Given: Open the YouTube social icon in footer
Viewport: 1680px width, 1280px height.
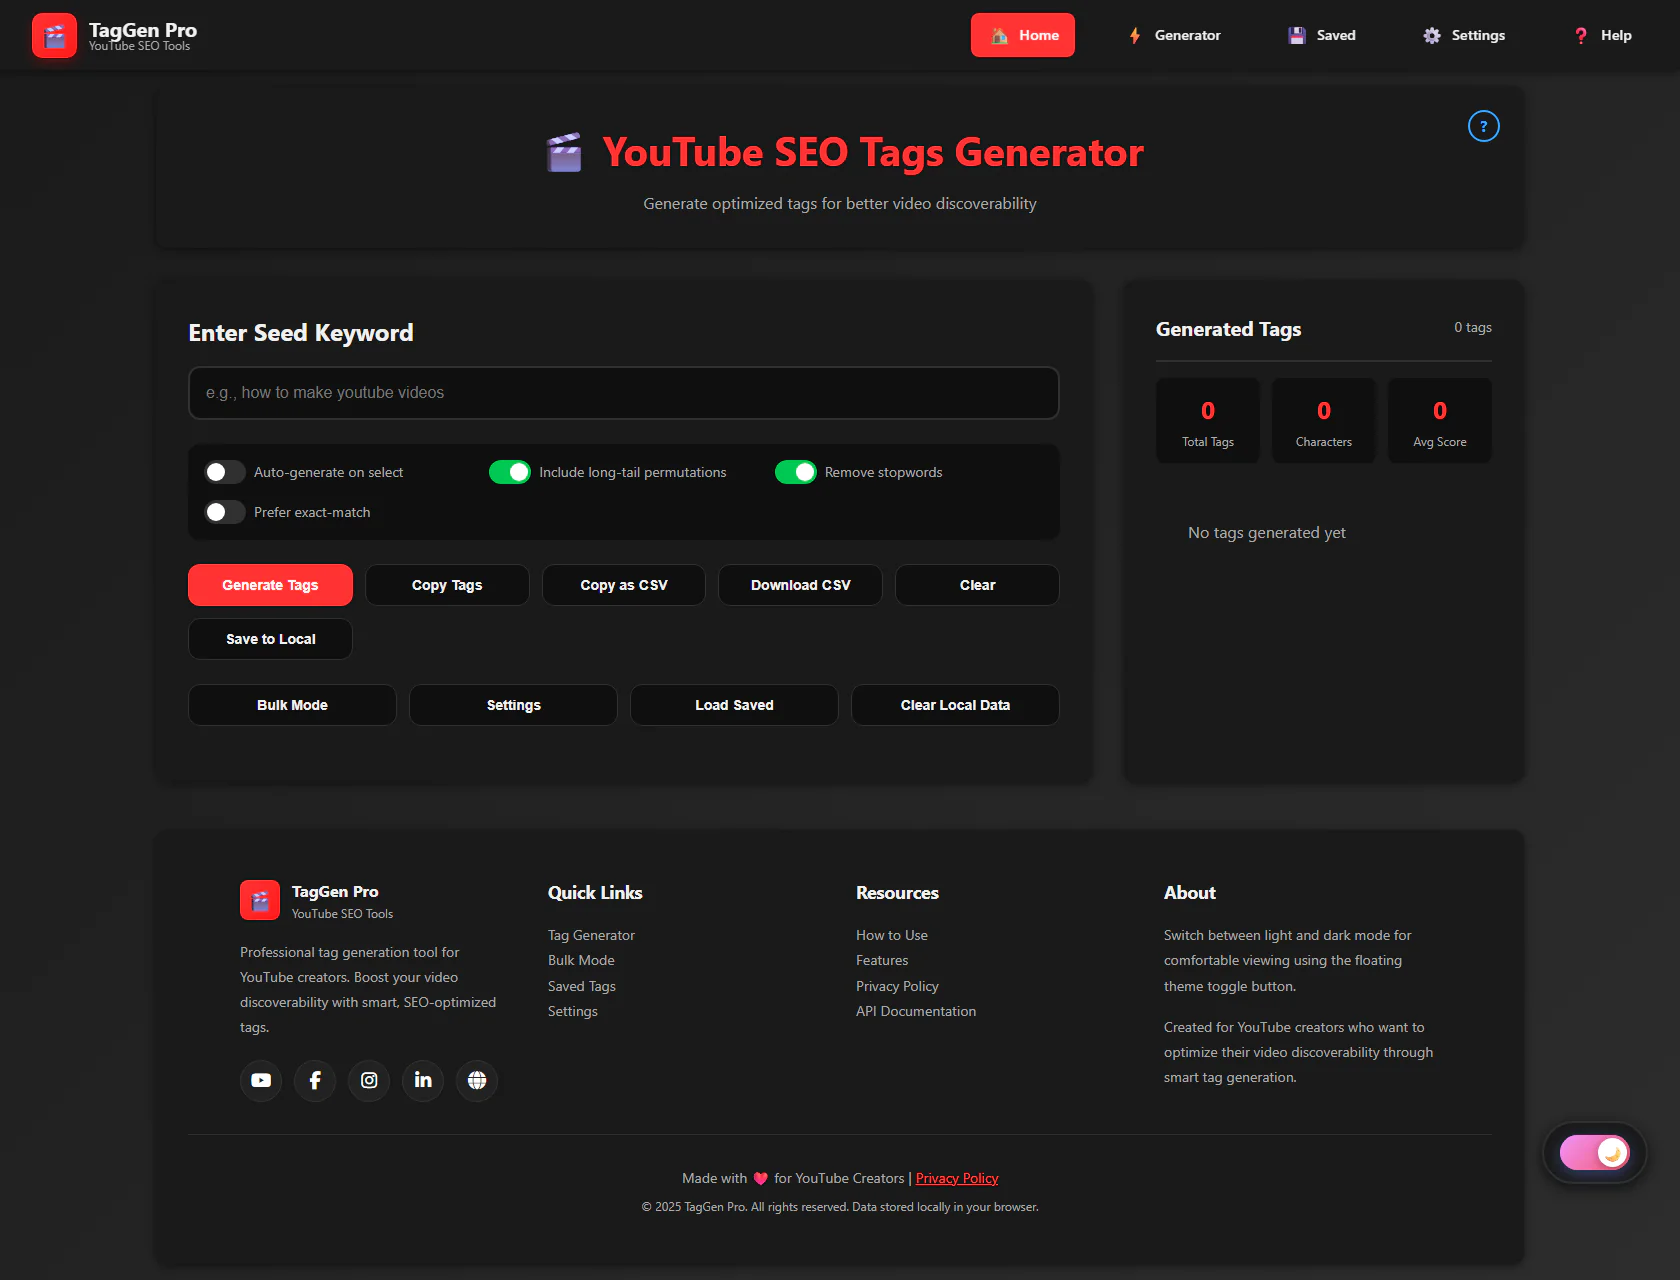Looking at the screenshot, I should tap(261, 1080).
